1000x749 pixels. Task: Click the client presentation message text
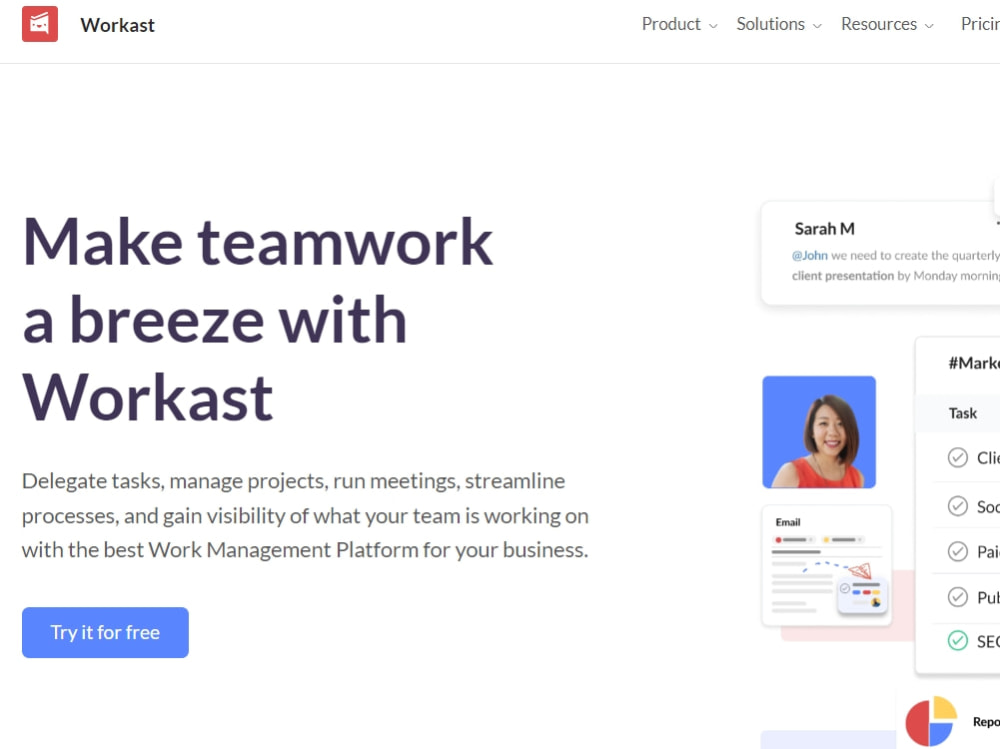pyautogui.click(x=842, y=276)
